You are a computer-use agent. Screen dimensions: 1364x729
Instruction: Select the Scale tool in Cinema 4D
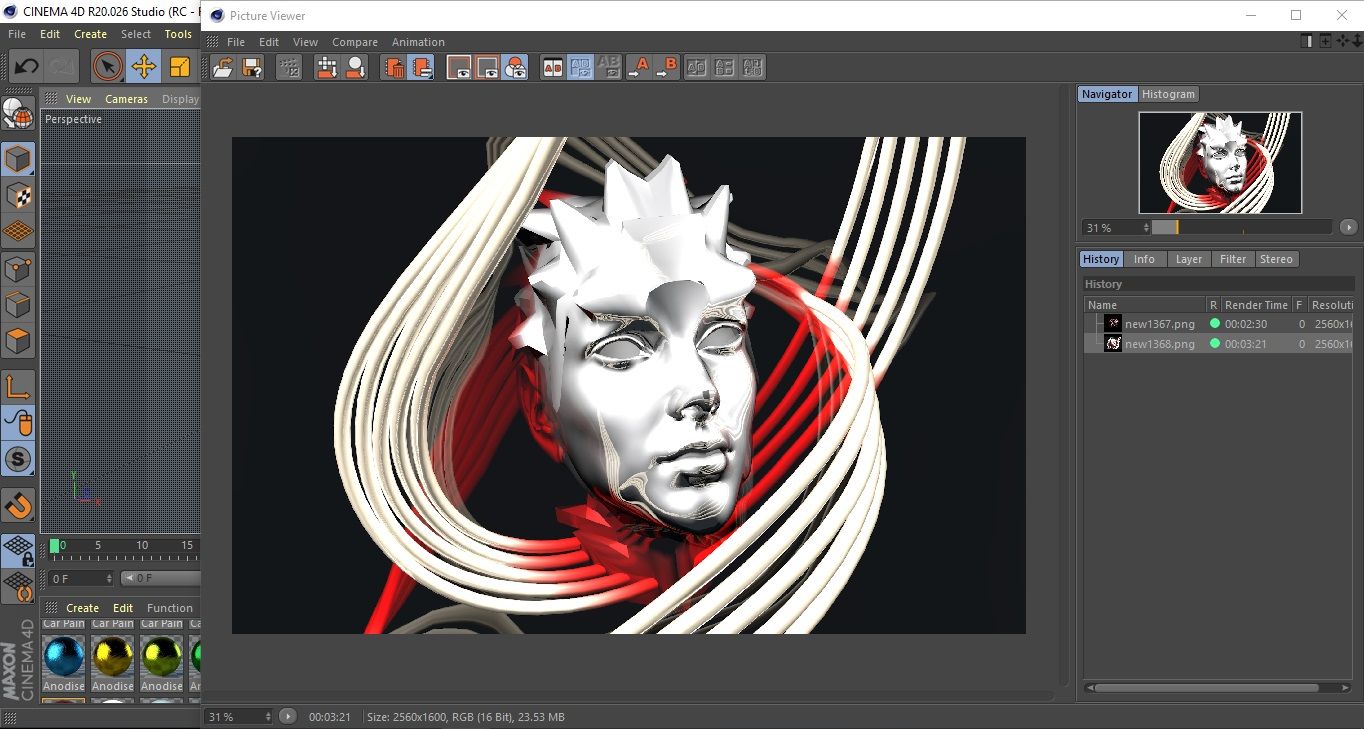[179, 67]
